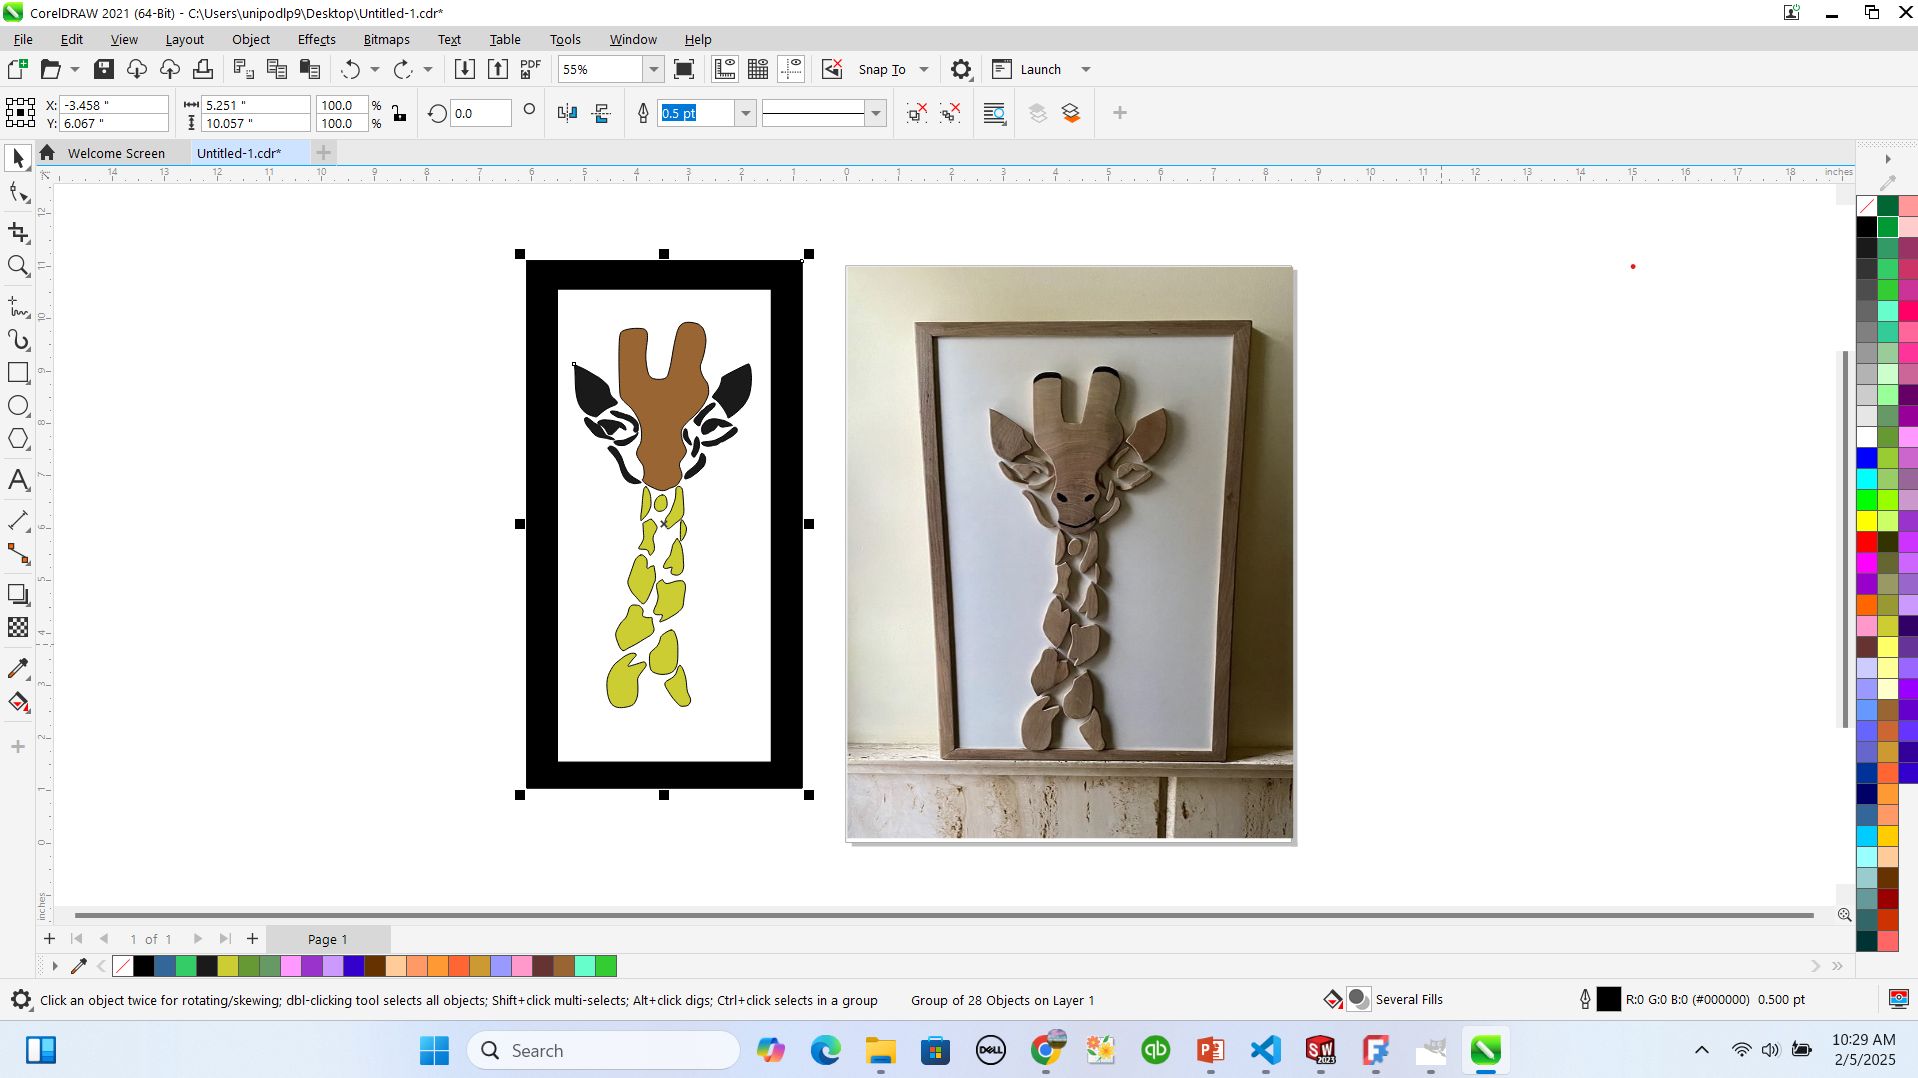Select the Freehand drawing tool
1918x1078 pixels.
pyautogui.click(x=18, y=306)
